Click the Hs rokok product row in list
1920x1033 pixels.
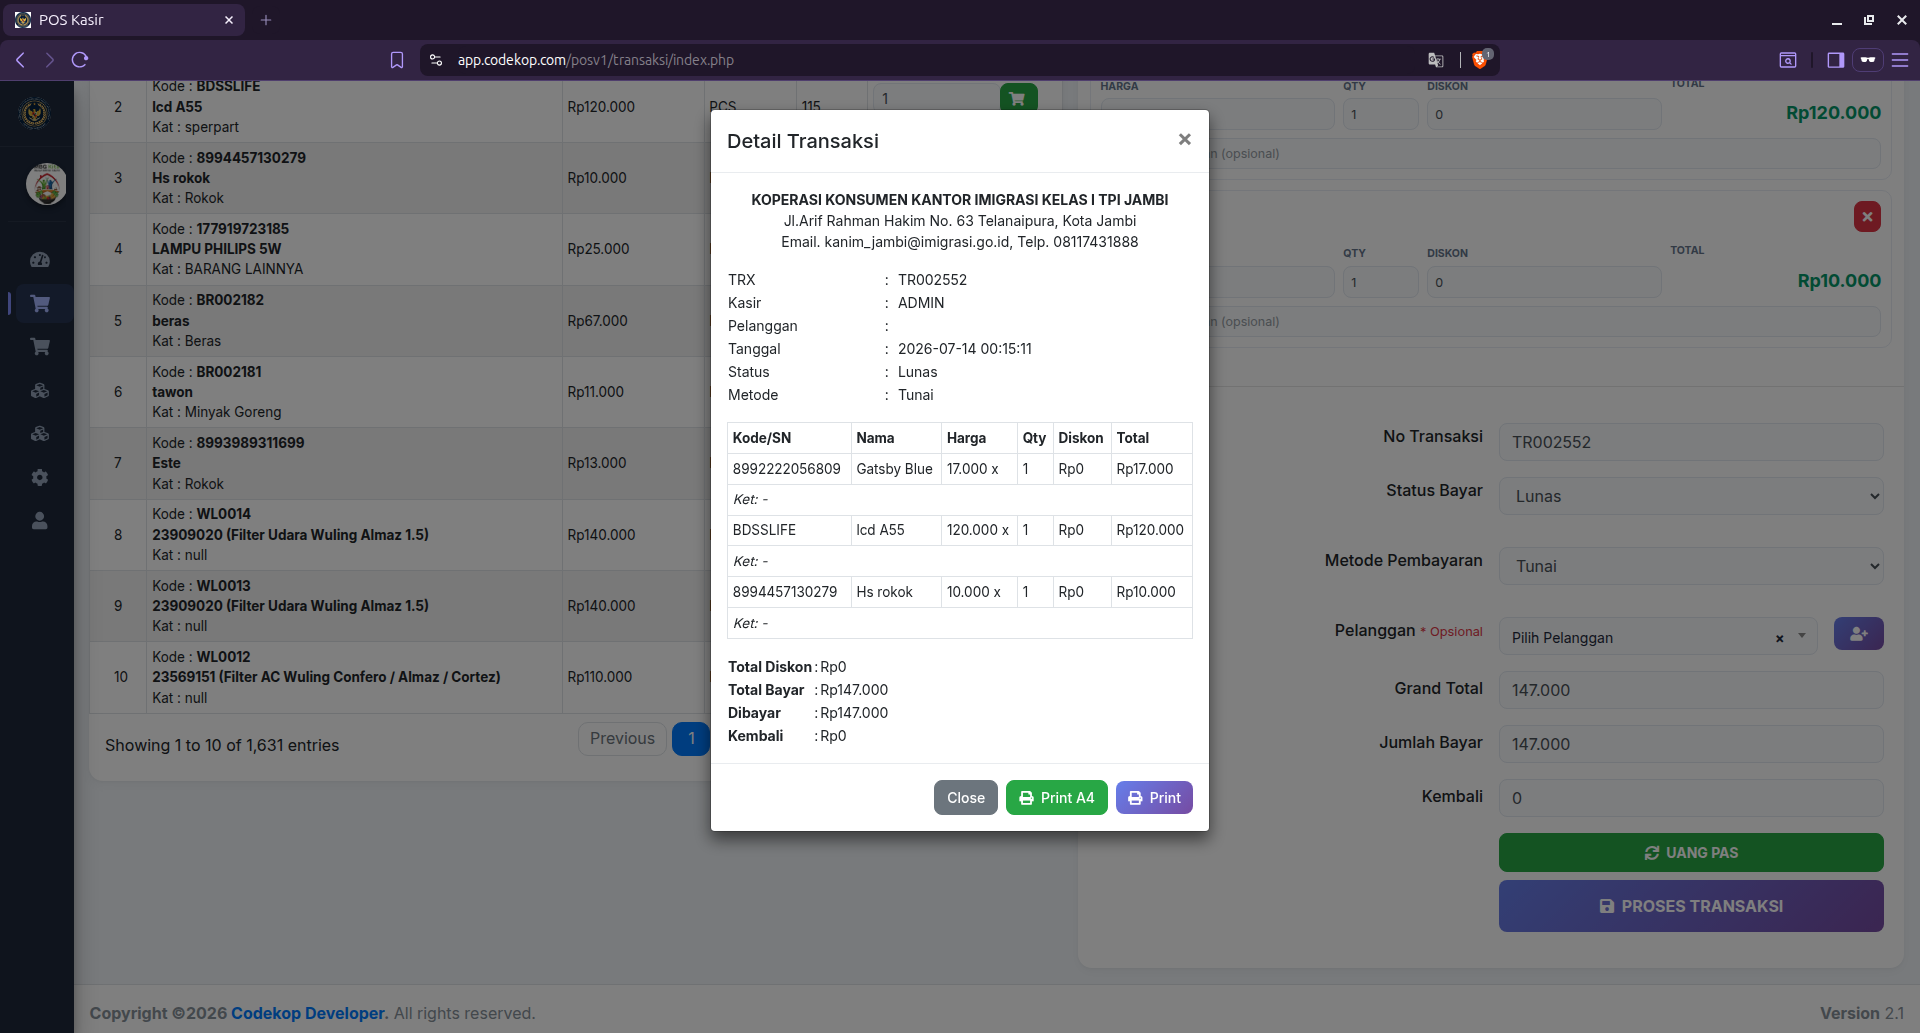pyautogui.click(x=400, y=178)
